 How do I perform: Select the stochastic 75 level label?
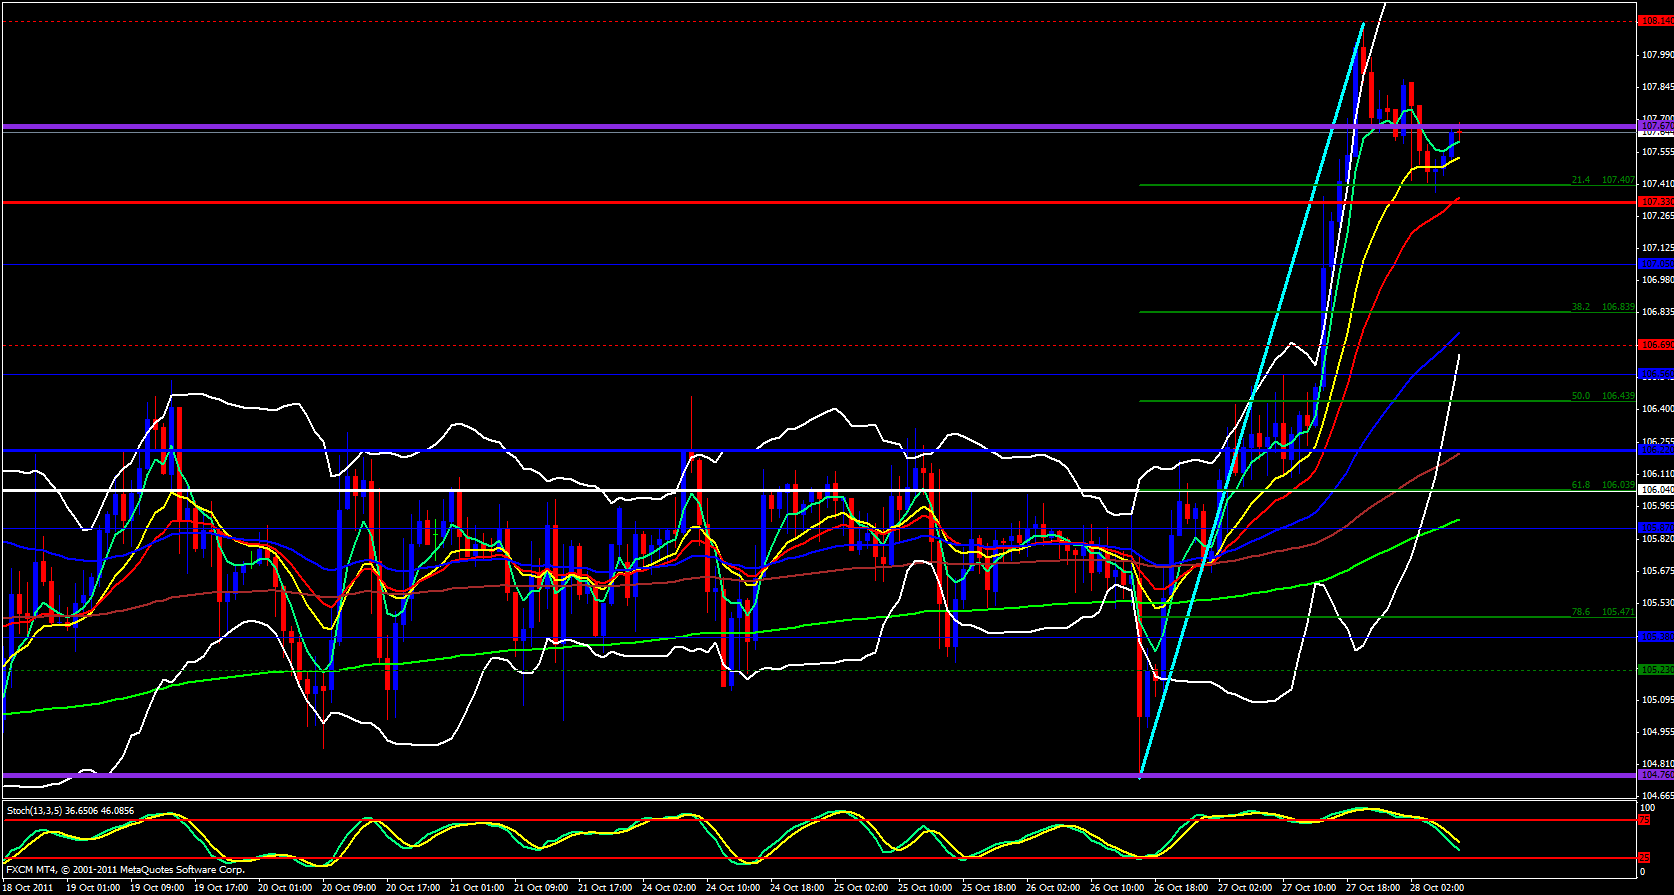[1644, 820]
